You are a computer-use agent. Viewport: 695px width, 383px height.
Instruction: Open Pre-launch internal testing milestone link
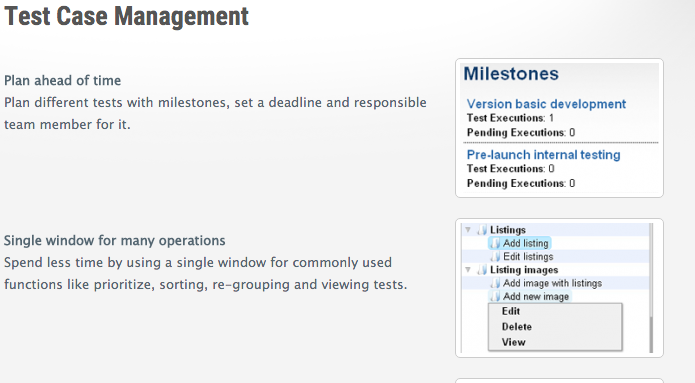[x=543, y=155]
